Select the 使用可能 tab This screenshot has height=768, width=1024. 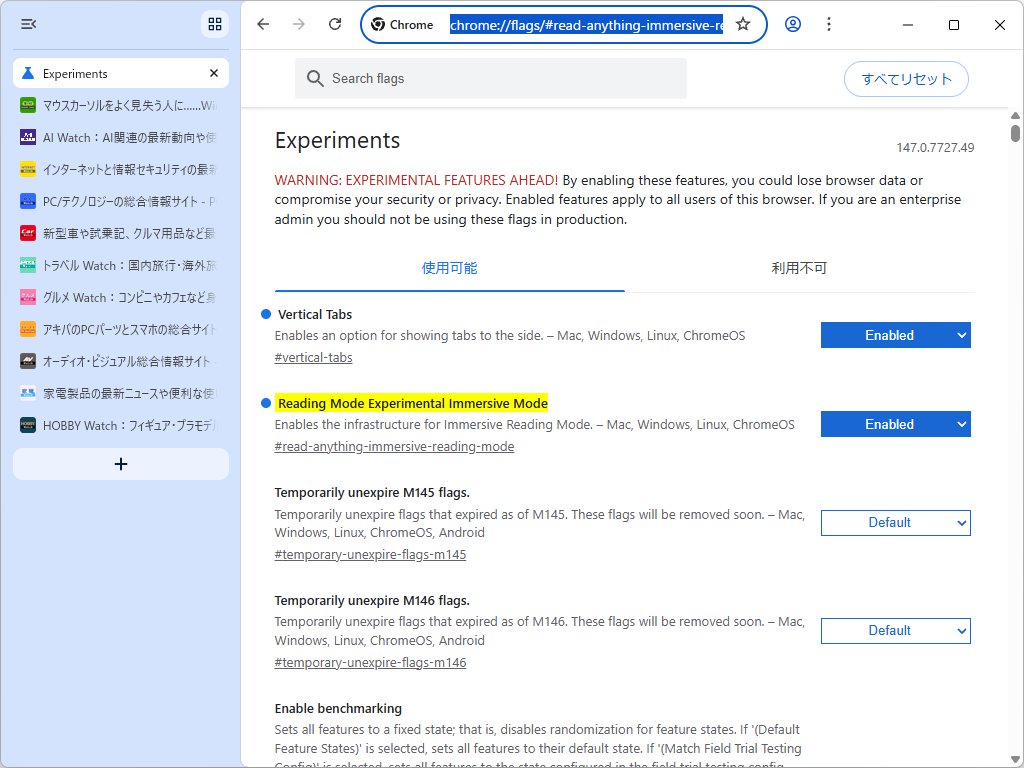pyautogui.click(x=449, y=268)
